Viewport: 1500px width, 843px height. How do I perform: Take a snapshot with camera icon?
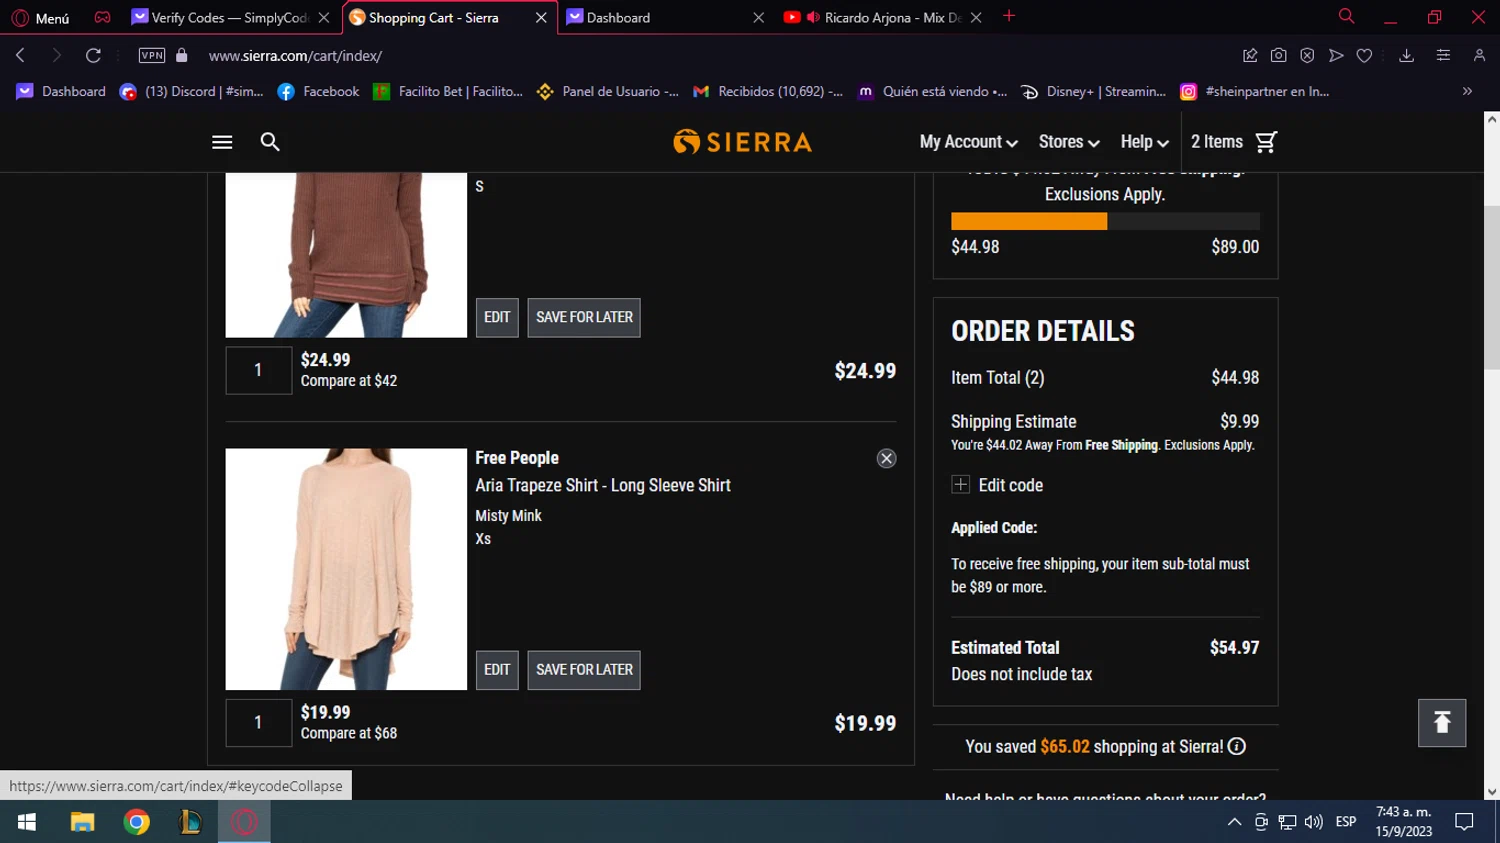[1278, 56]
